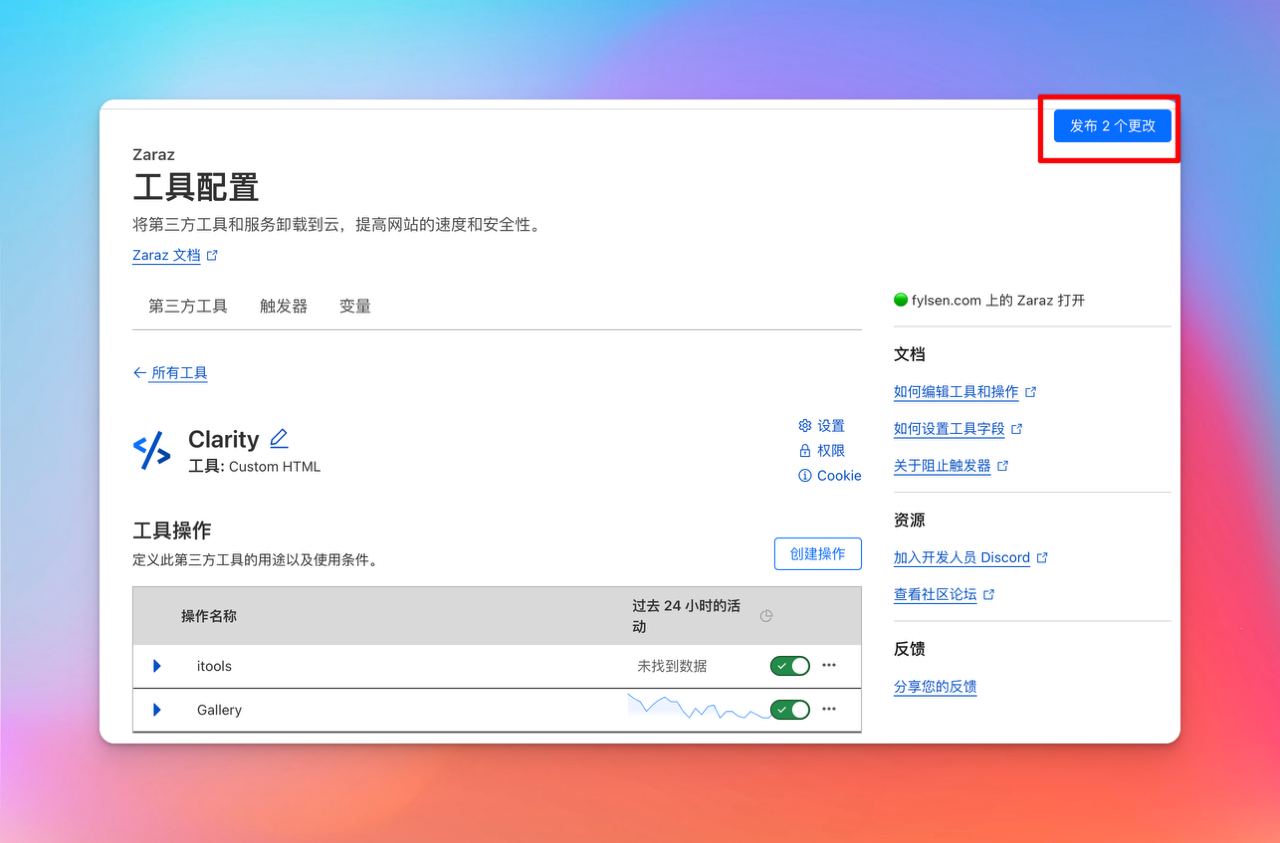Open 查看社区论坛 link
This screenshot has height=843, width=1280.
[935, 594]
